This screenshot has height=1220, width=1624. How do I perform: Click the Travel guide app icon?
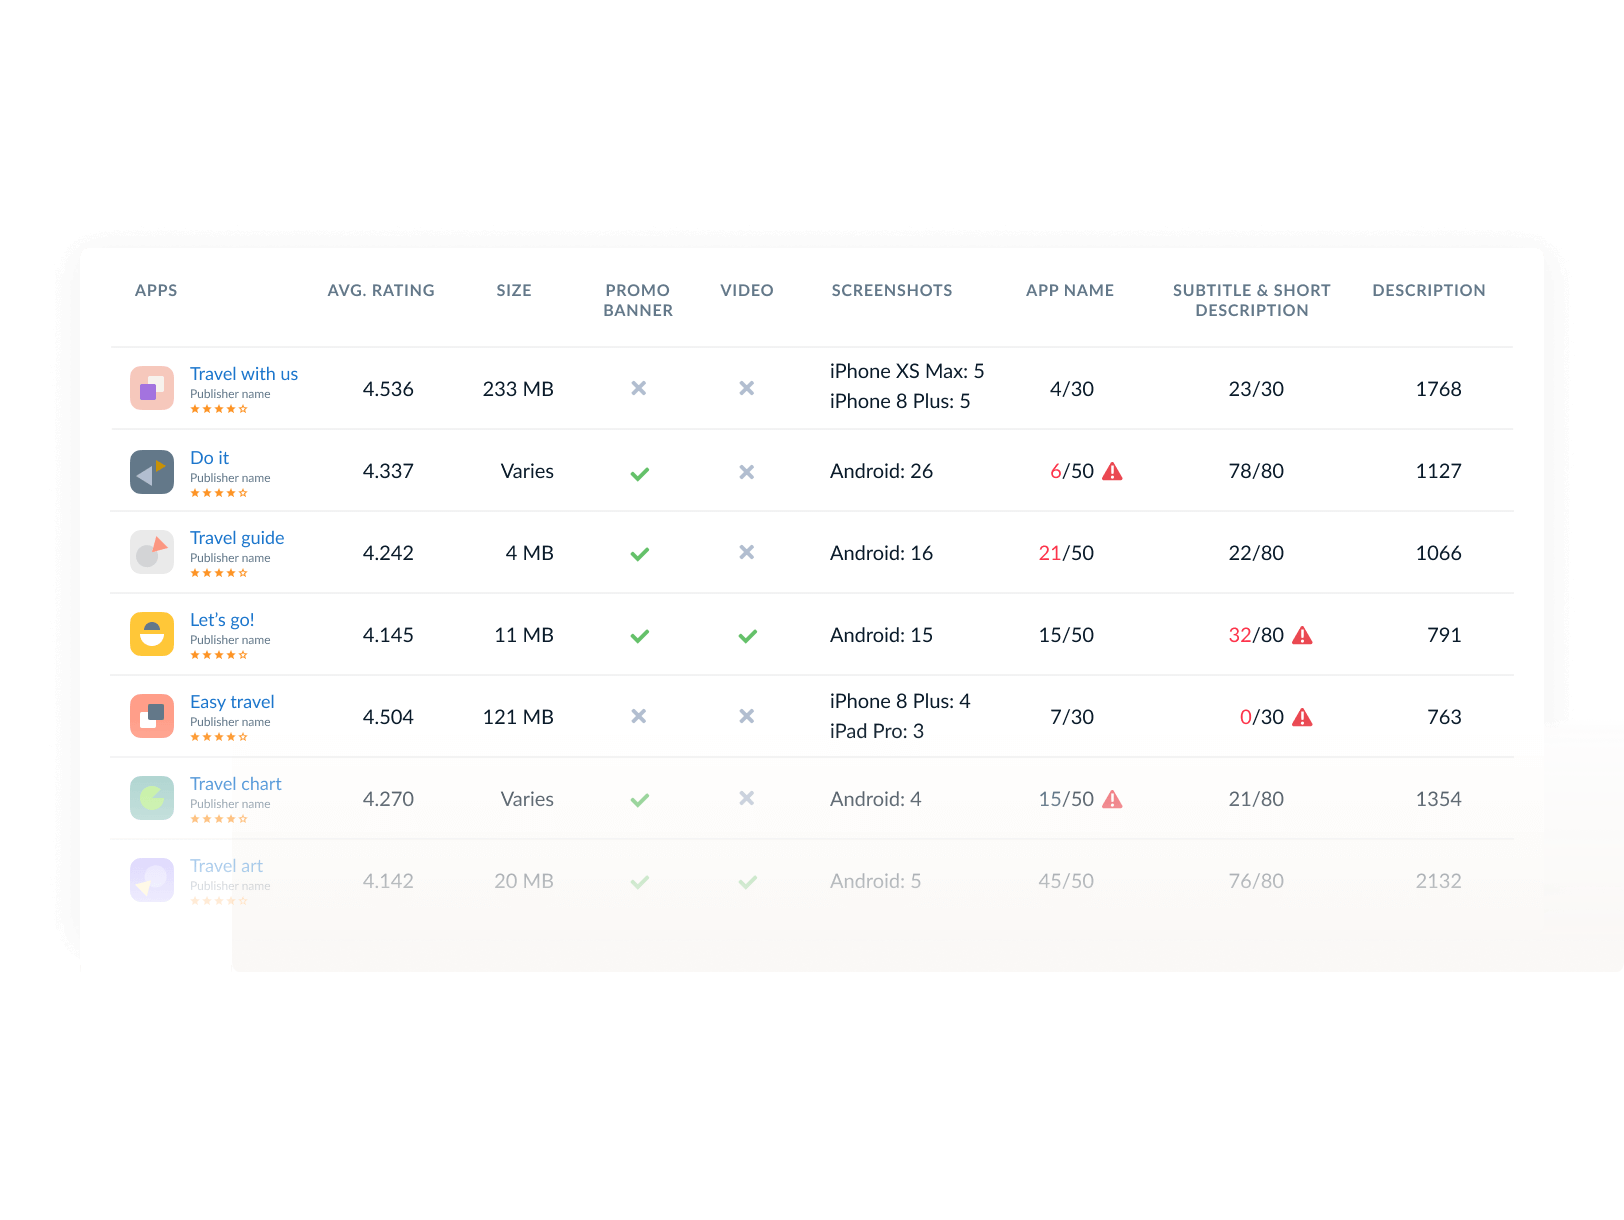click(152, 552)
